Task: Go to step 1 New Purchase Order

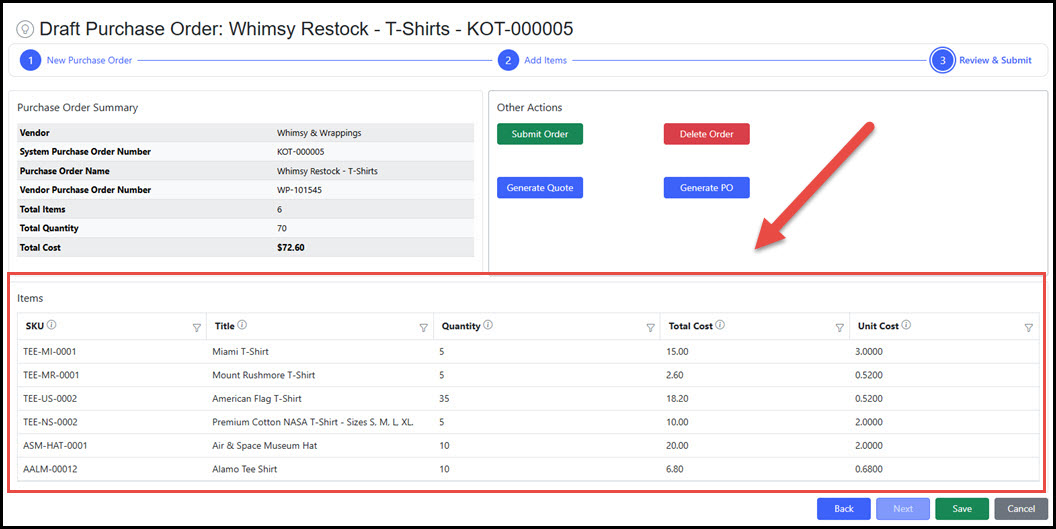Action: pyautogui.click(x=30, y=60)
